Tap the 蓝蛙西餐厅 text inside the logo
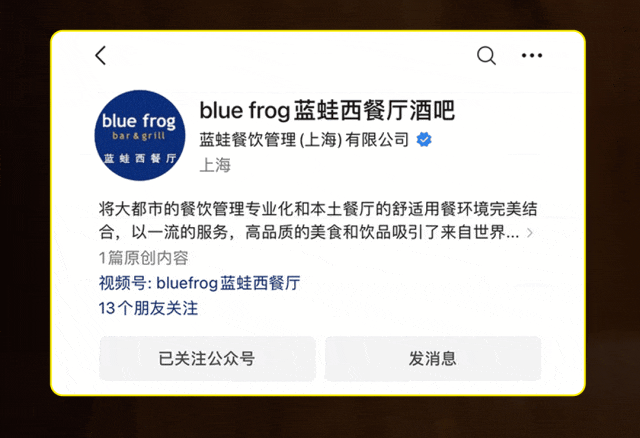 (140, 158)
